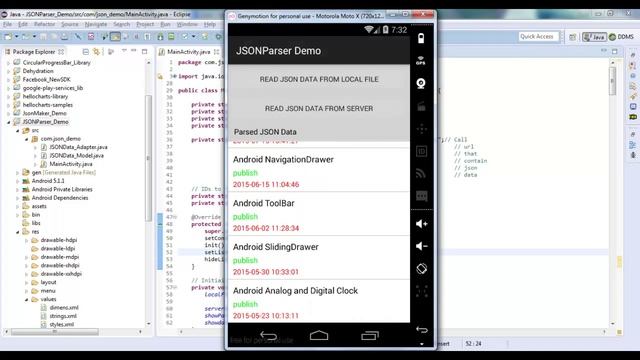The height and width of the screenshot is (360, 640).
Task: Select the MainActivity.java editor tab
Action: [x=189, y=52]
